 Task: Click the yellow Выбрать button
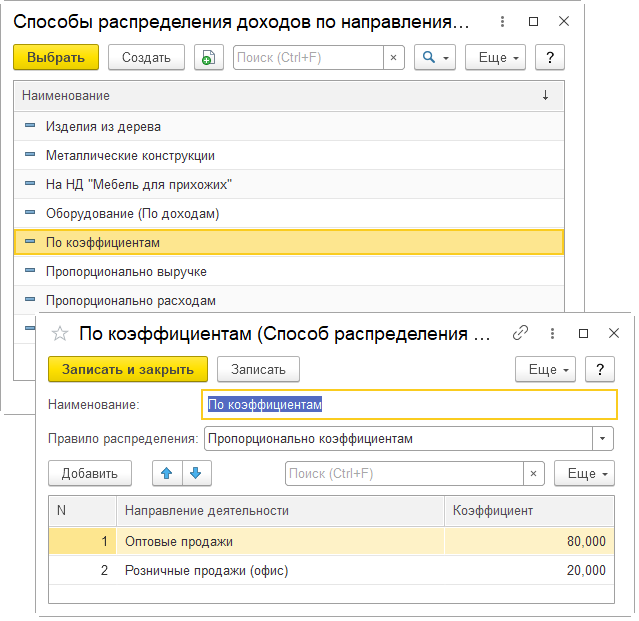(x=56, y=57)
